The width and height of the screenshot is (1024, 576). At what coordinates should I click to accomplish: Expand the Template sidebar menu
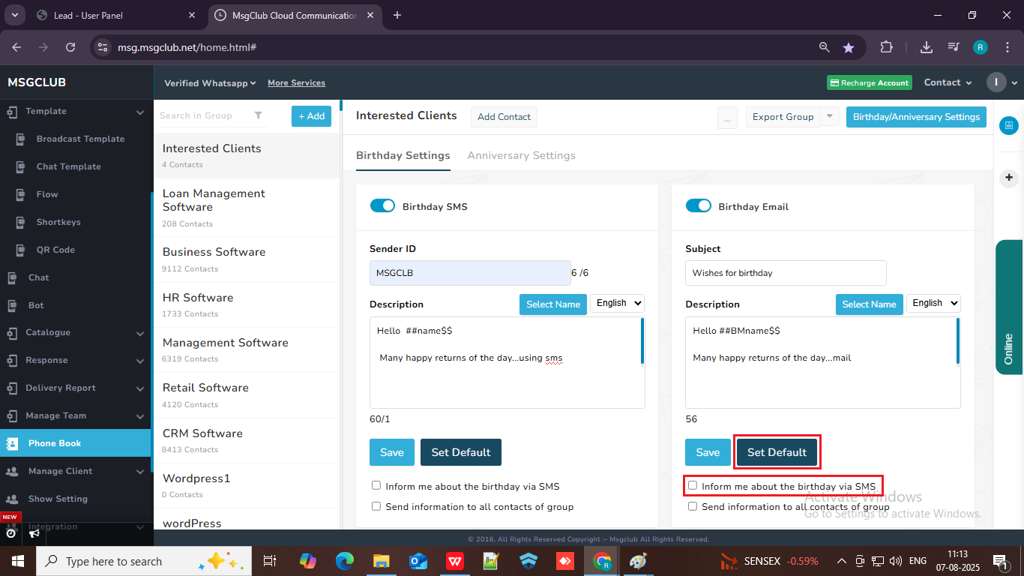pyautogui.click(x=76, y=111)
